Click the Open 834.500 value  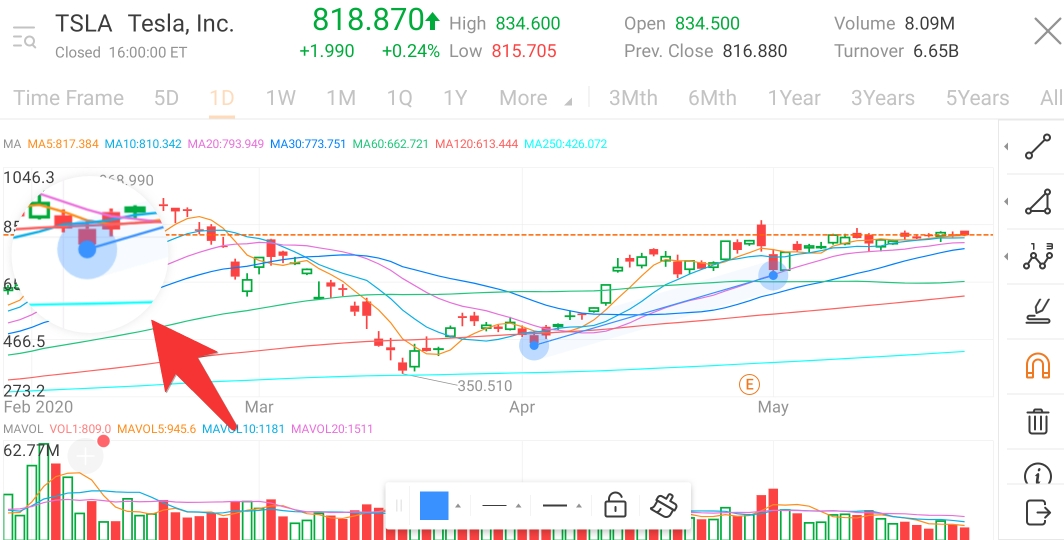coord(707,24)
